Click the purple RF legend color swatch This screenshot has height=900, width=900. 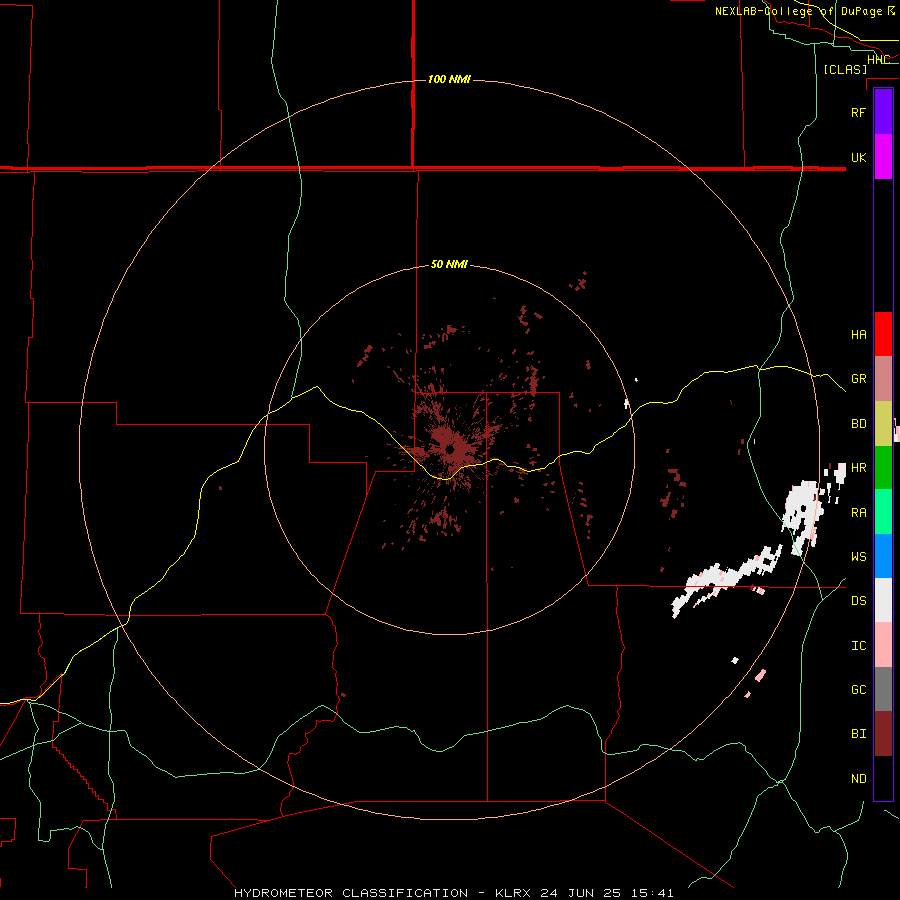(x=883, y=112)
